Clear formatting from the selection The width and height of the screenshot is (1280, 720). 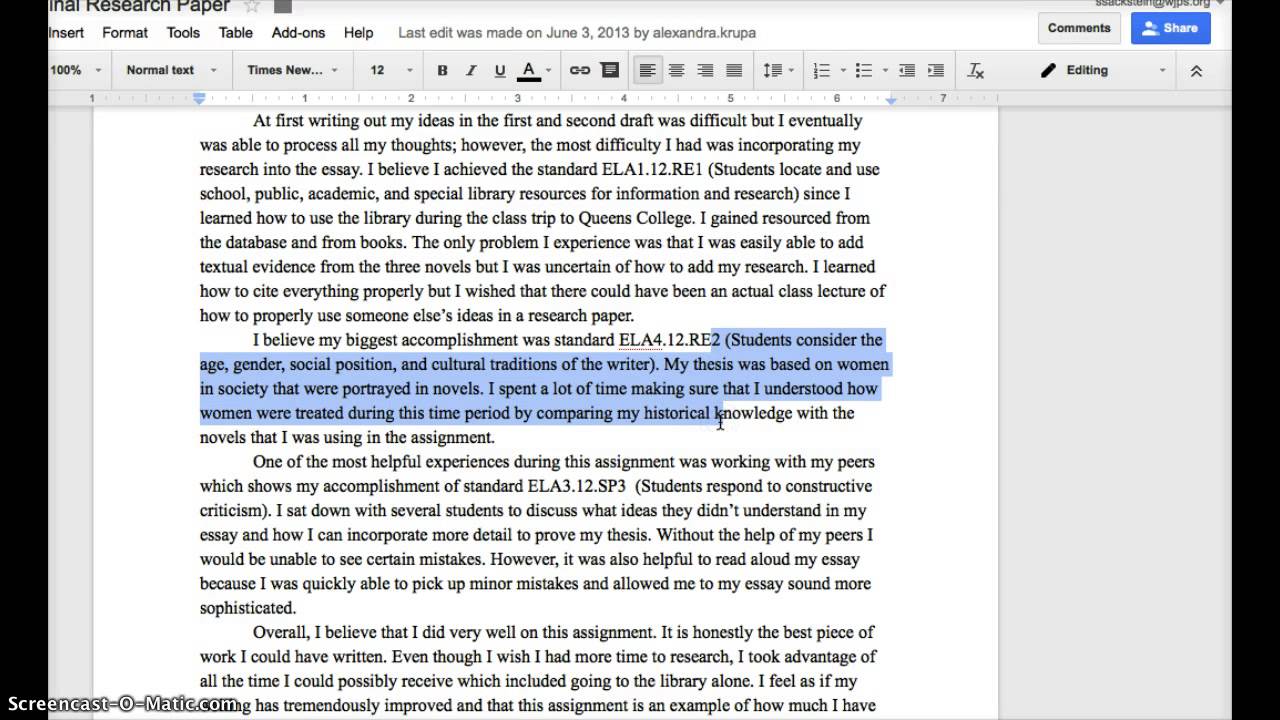point(976,70)
